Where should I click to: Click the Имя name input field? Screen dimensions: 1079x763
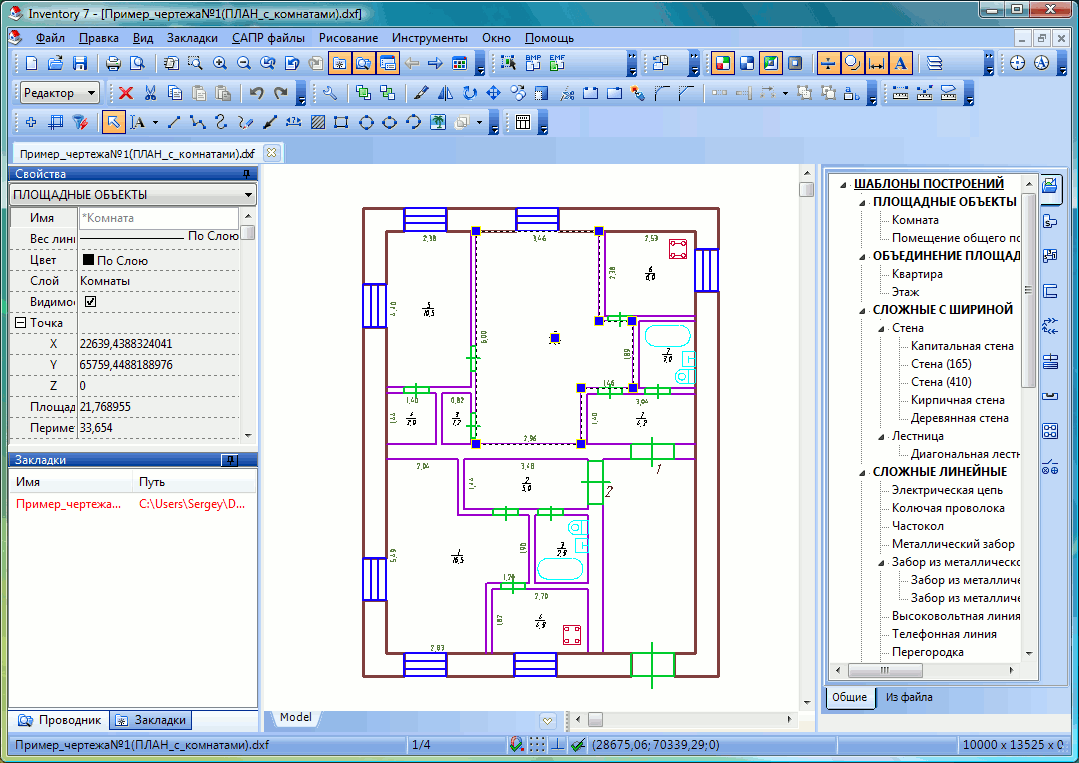coord(158,218)
